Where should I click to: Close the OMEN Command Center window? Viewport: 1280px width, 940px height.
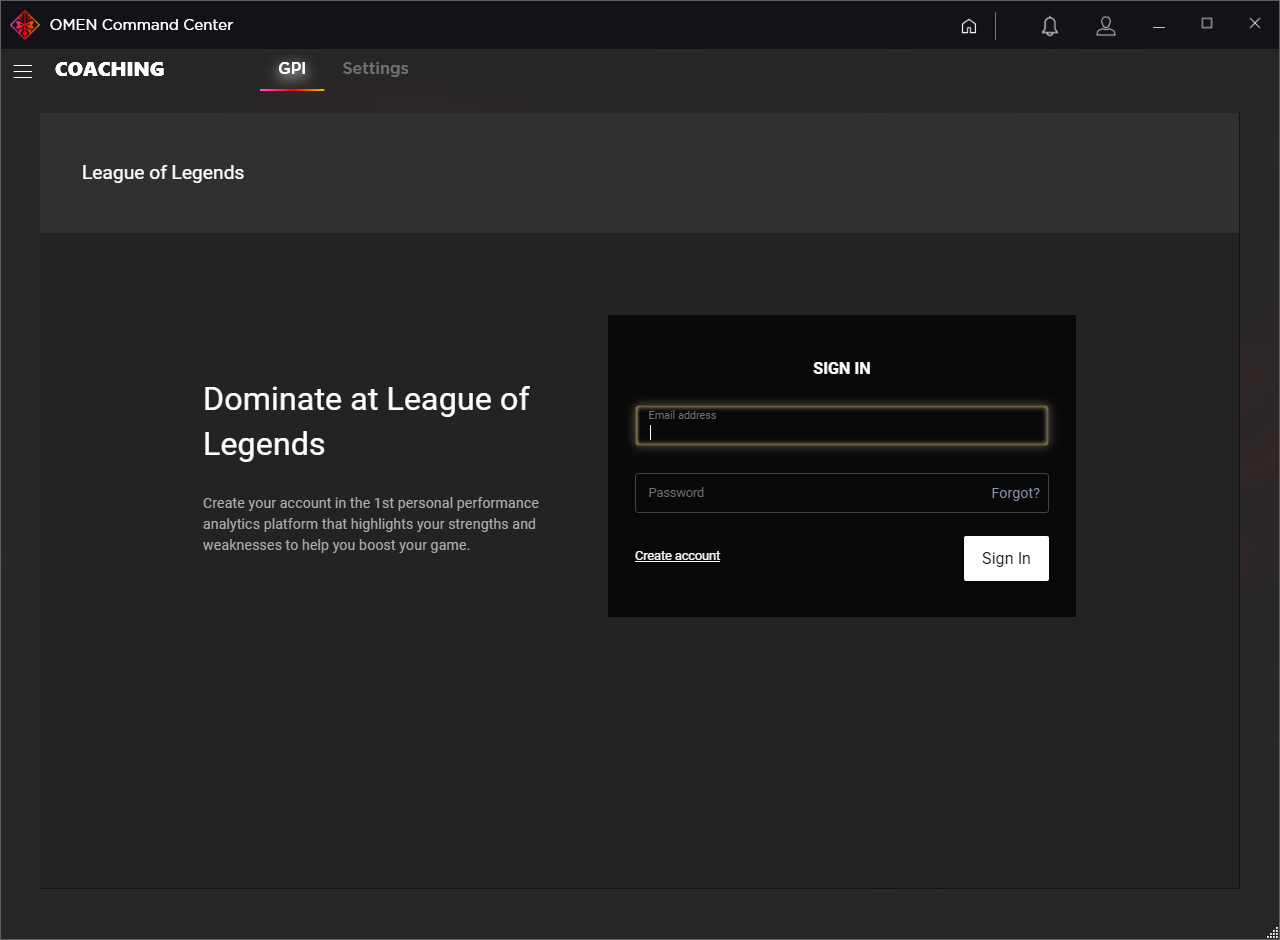click(1255, 24)
